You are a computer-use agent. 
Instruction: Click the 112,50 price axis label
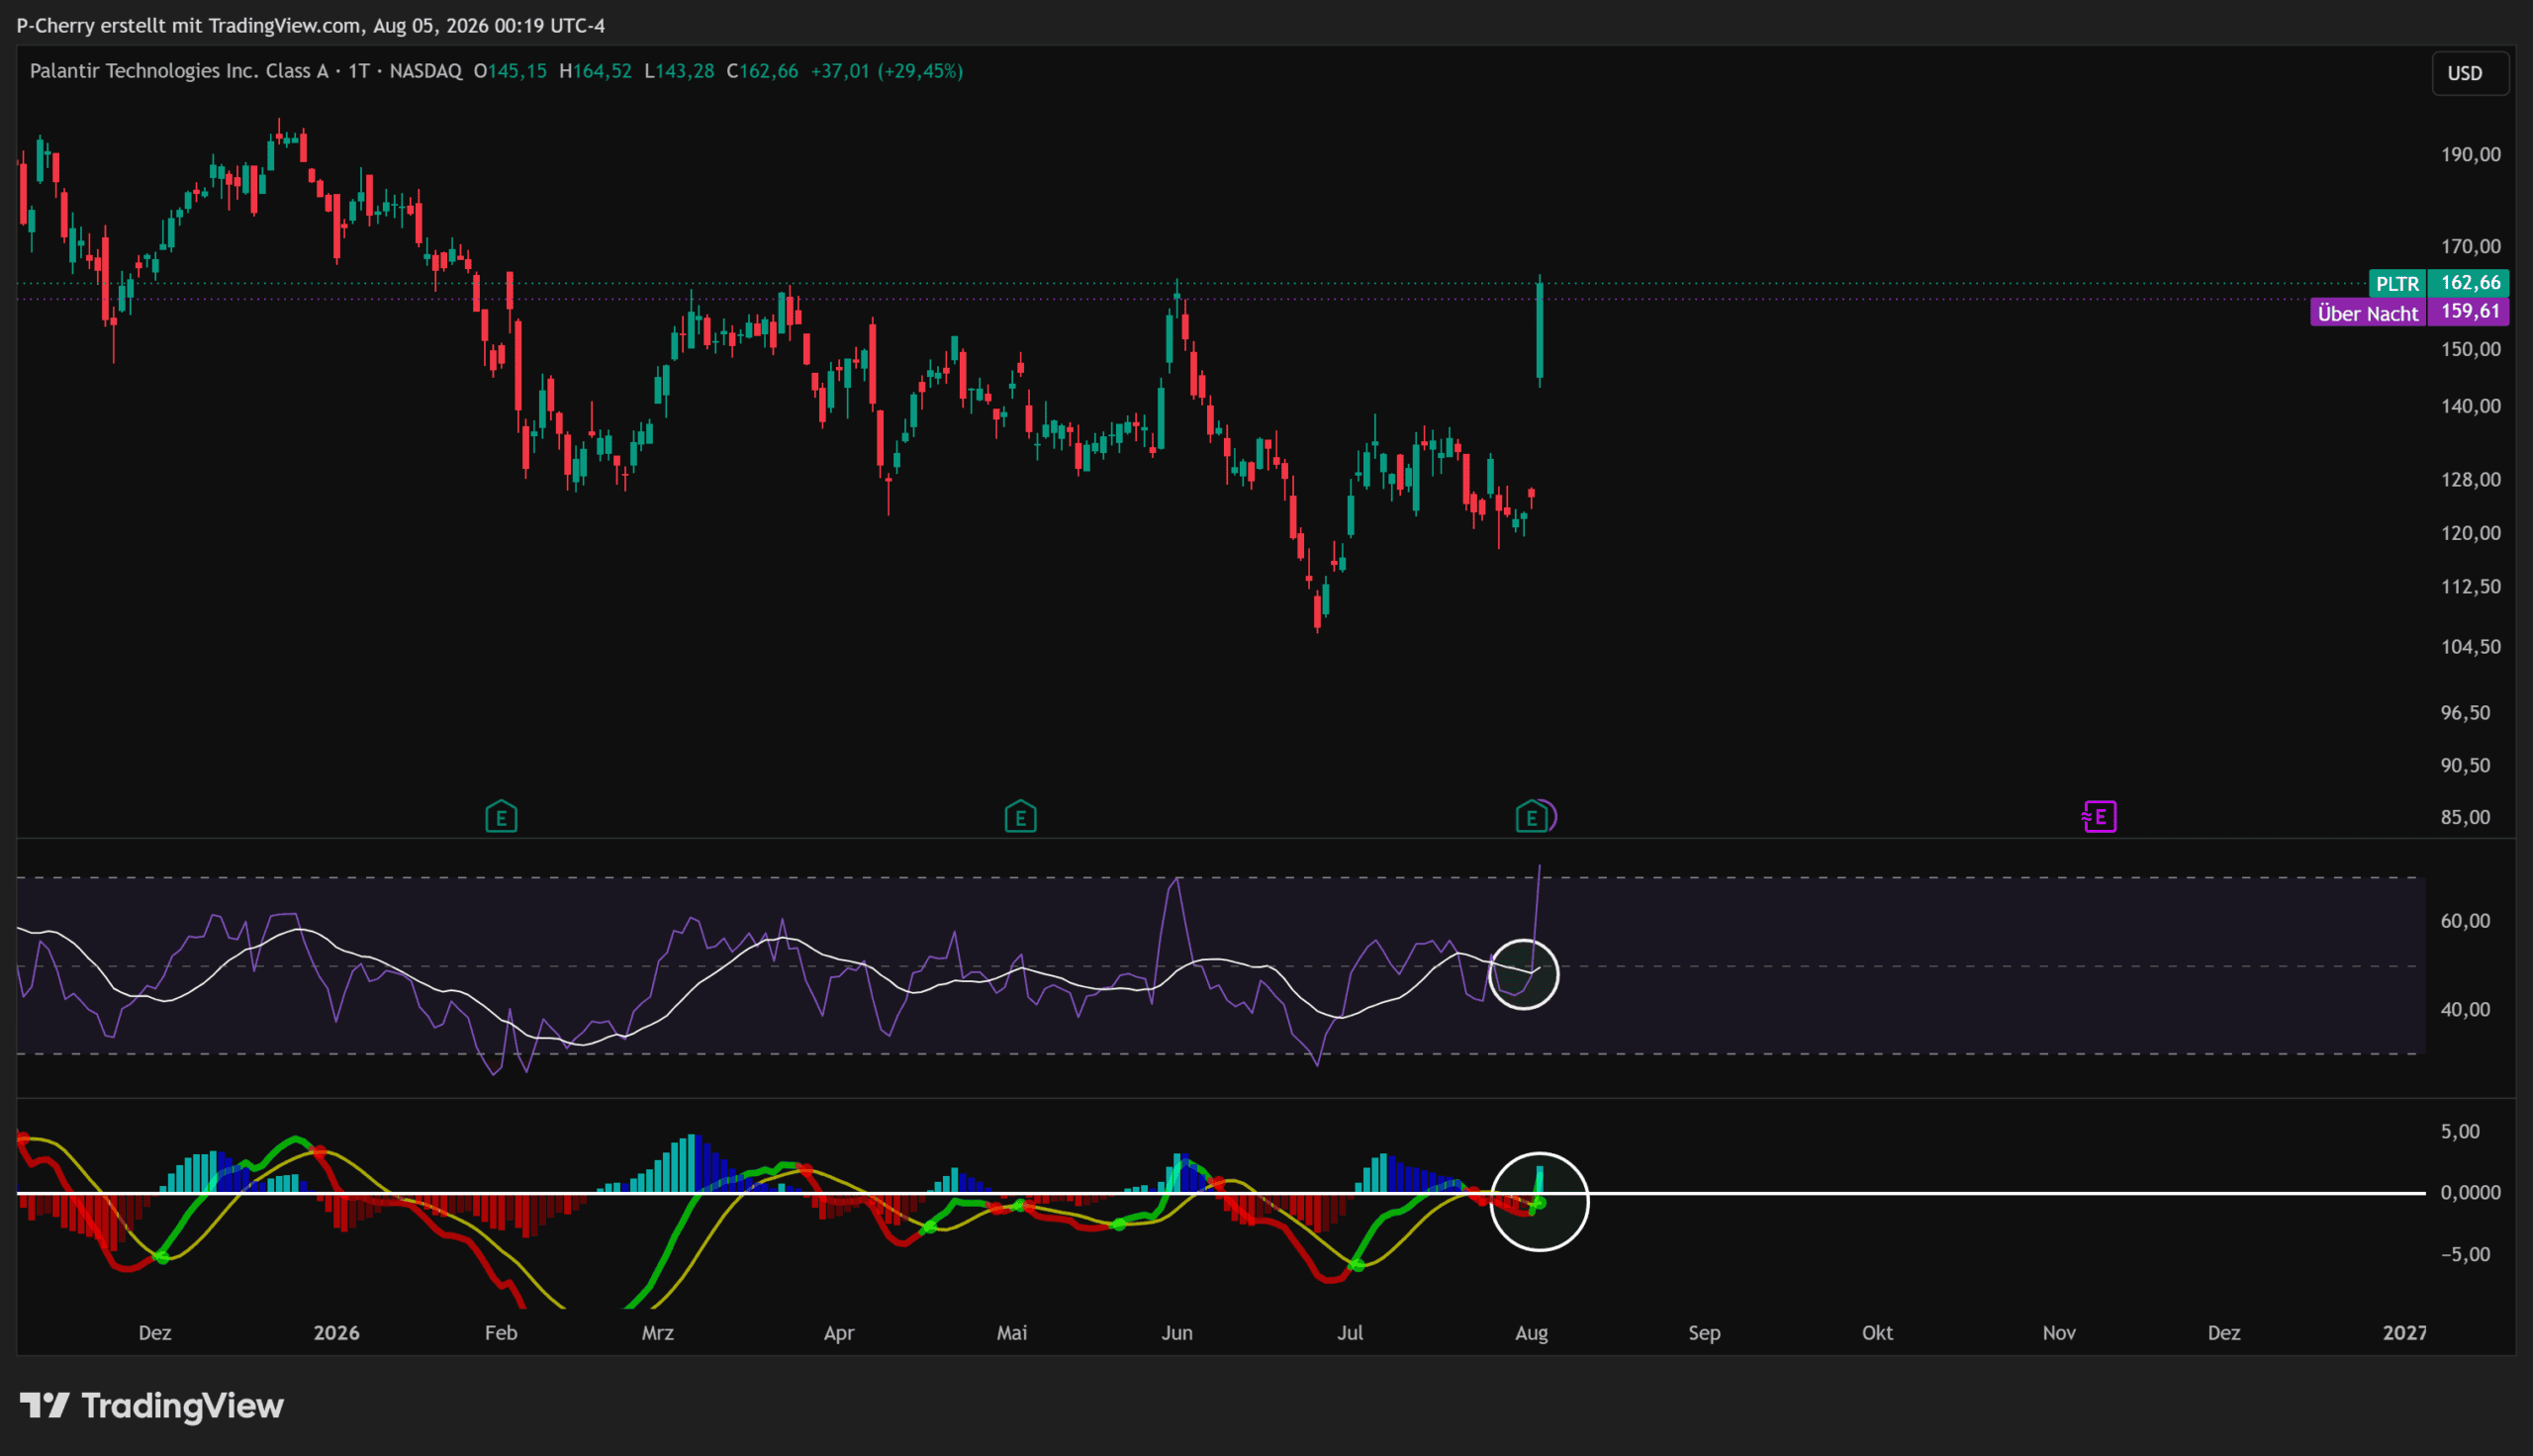click(2470, 587)
